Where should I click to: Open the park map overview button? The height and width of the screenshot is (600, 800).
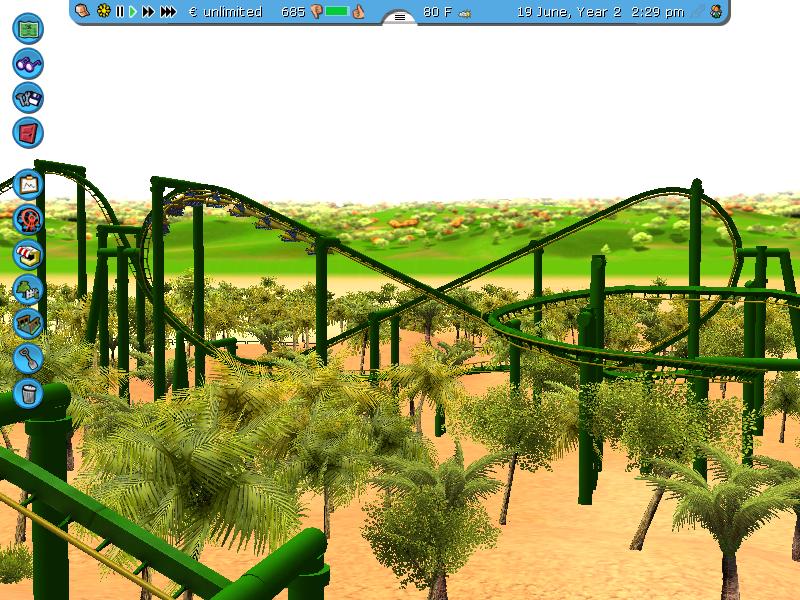(x=28, y=29)
